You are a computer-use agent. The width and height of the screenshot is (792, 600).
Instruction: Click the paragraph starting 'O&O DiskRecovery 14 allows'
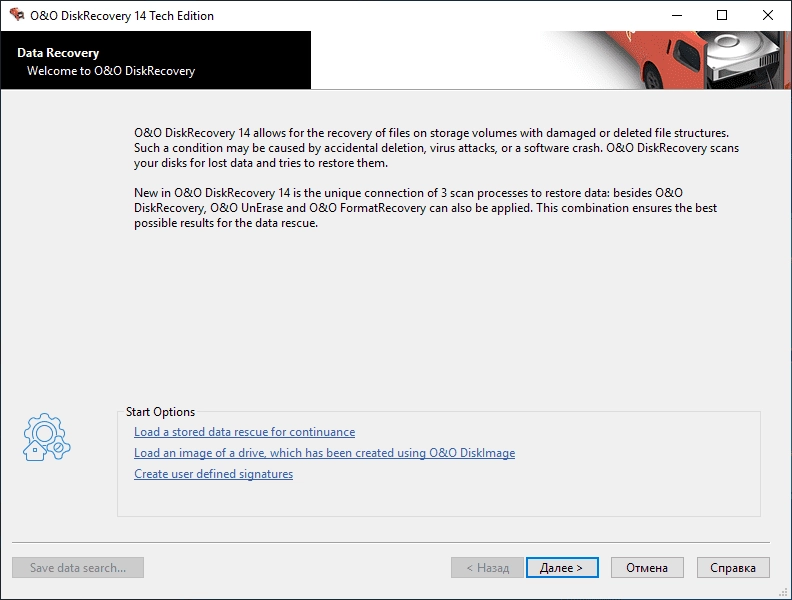coord(436,148)
